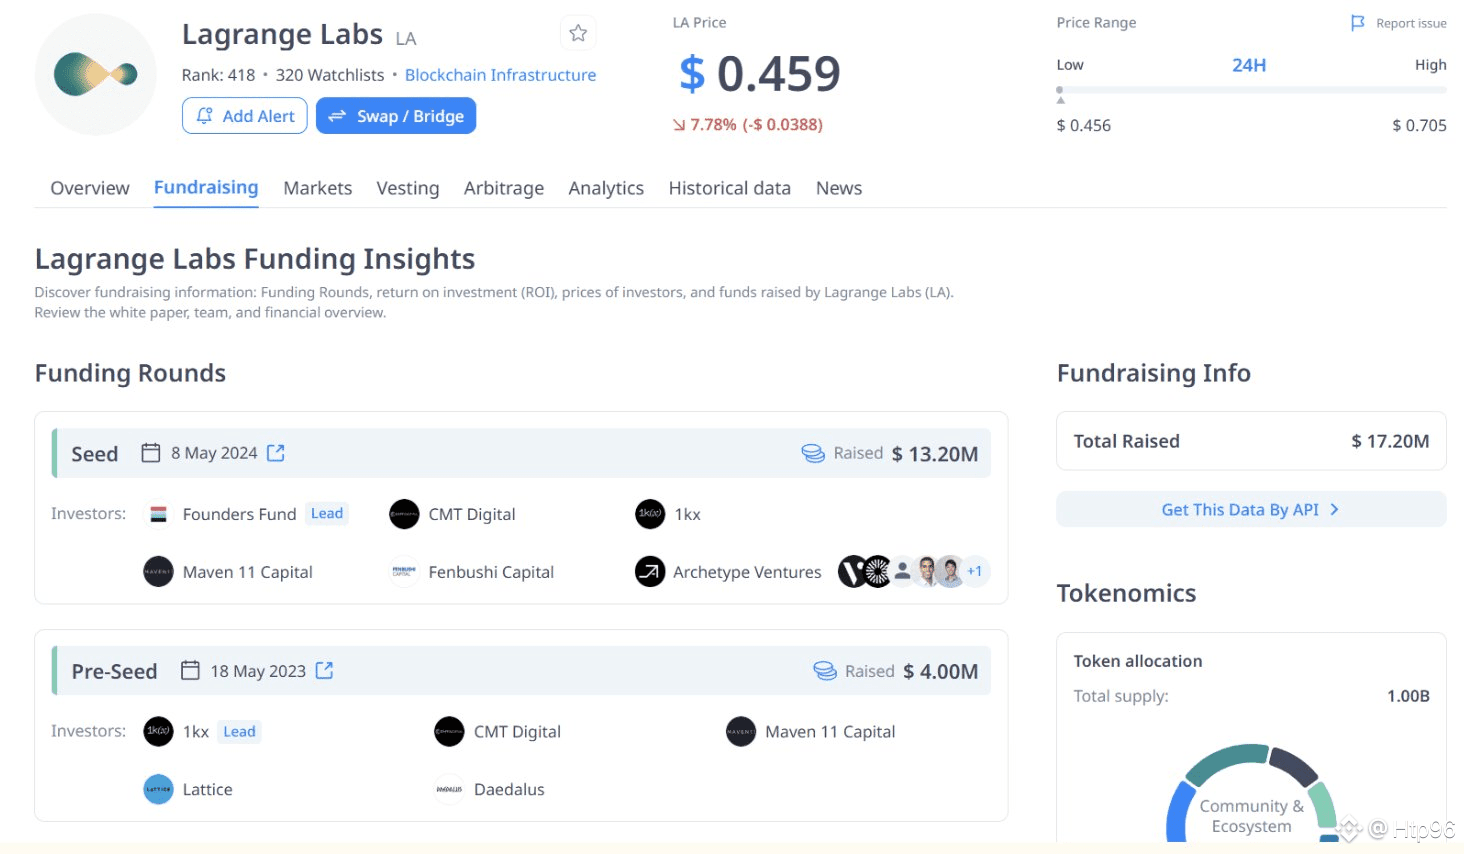Click Archetype Ventures investor name
The image size is (1464, 854).
click(747, 572)
